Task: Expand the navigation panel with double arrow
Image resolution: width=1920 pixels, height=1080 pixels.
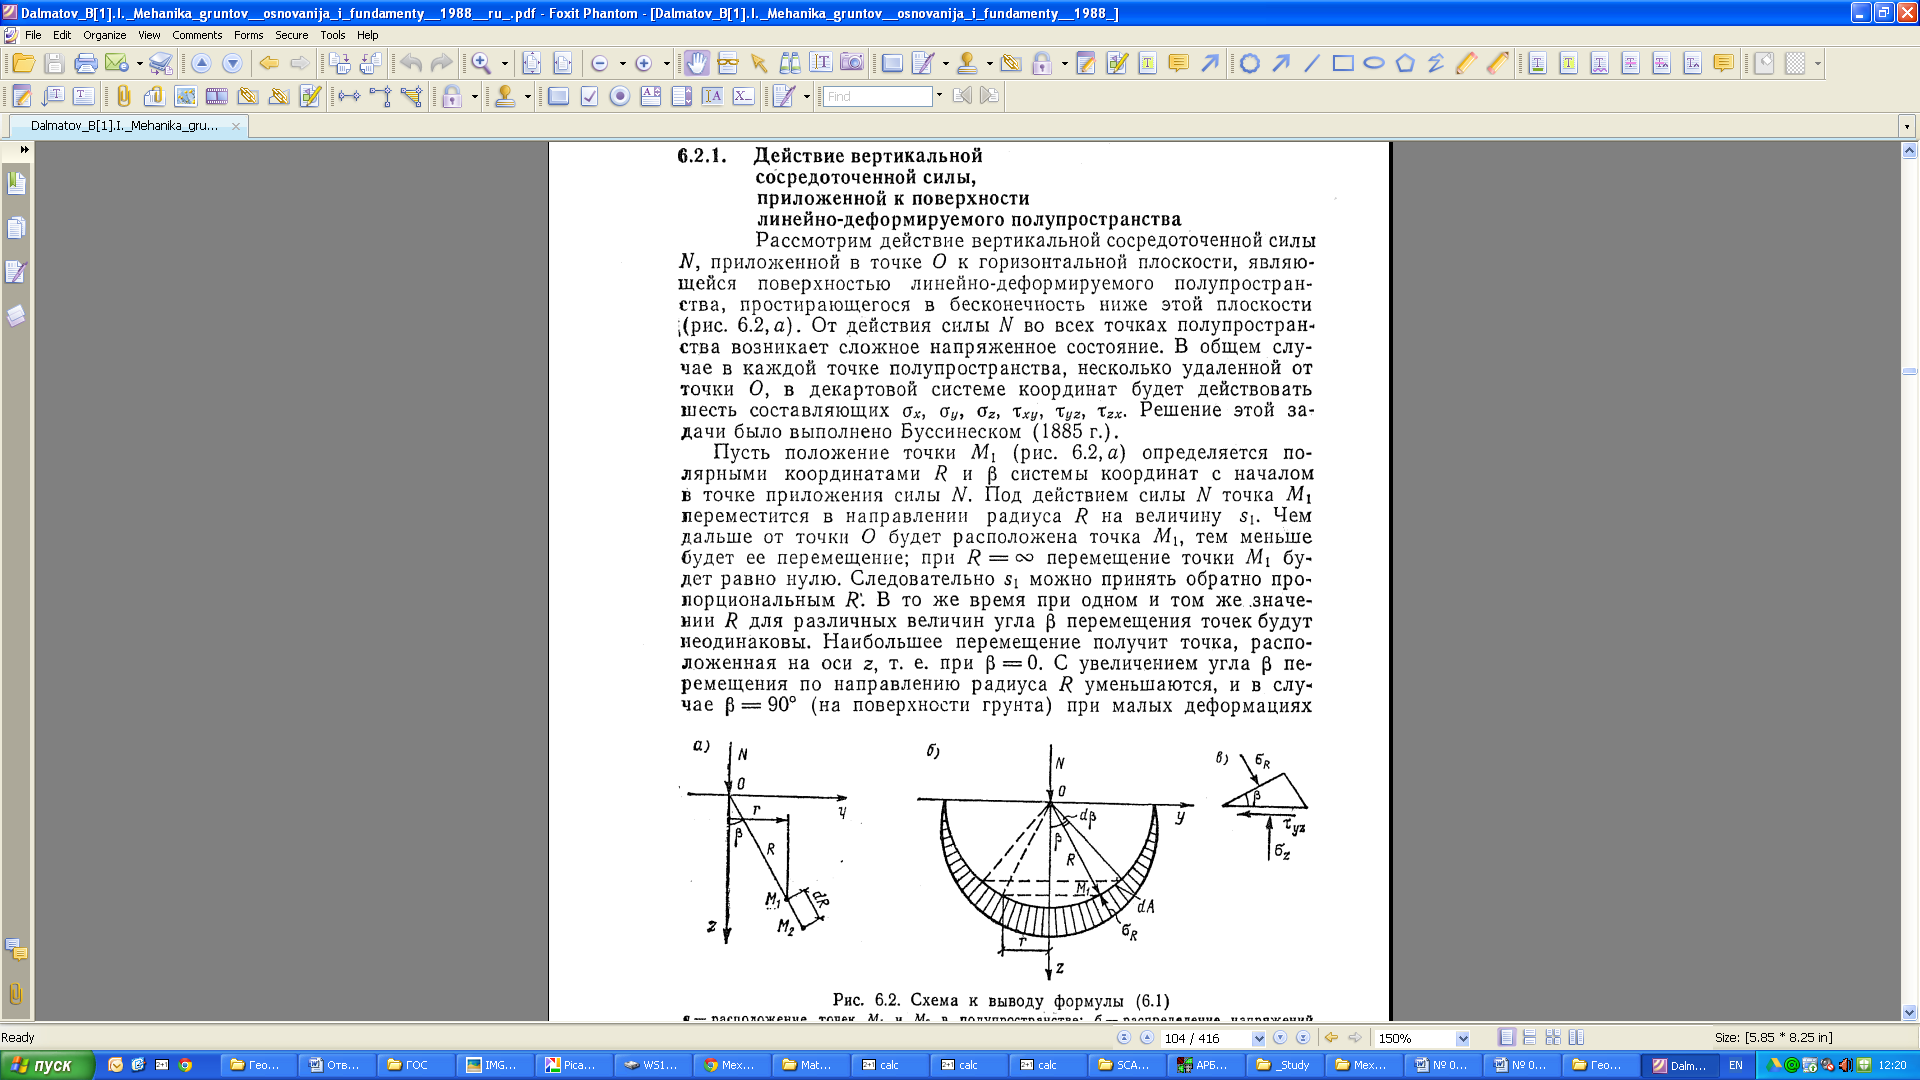Action: (x=24, y=150)
